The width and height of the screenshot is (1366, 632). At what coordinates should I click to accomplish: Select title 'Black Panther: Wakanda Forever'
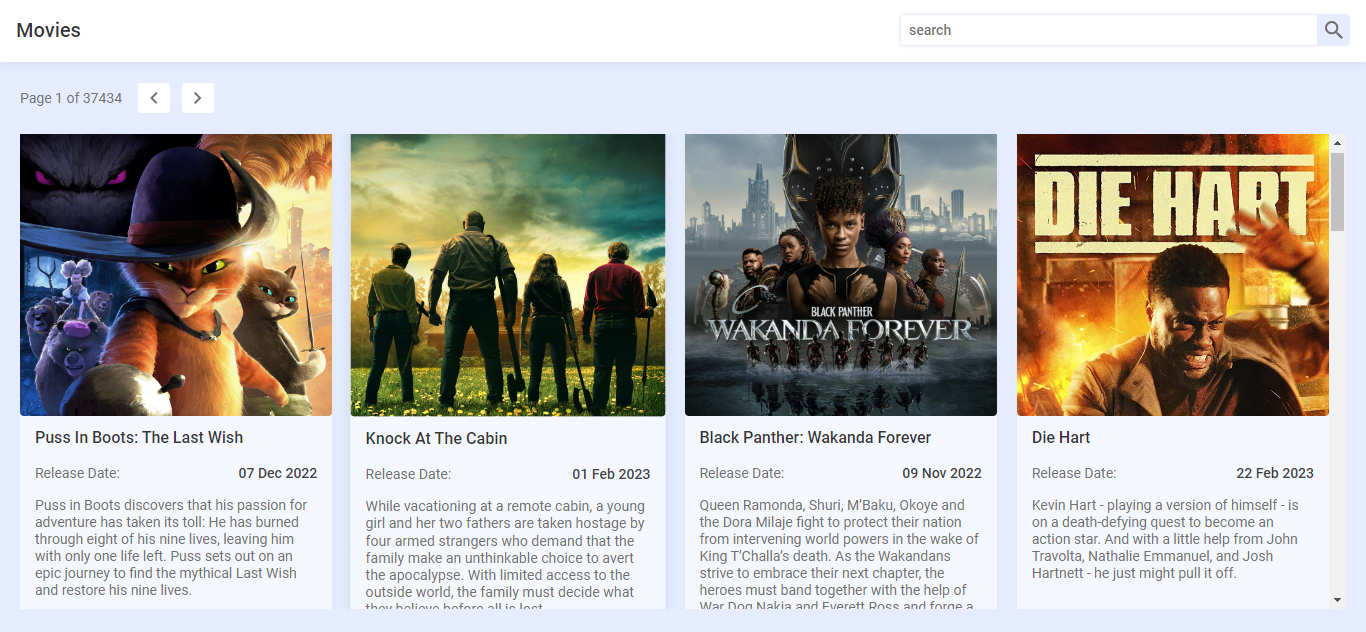point(815,438)
